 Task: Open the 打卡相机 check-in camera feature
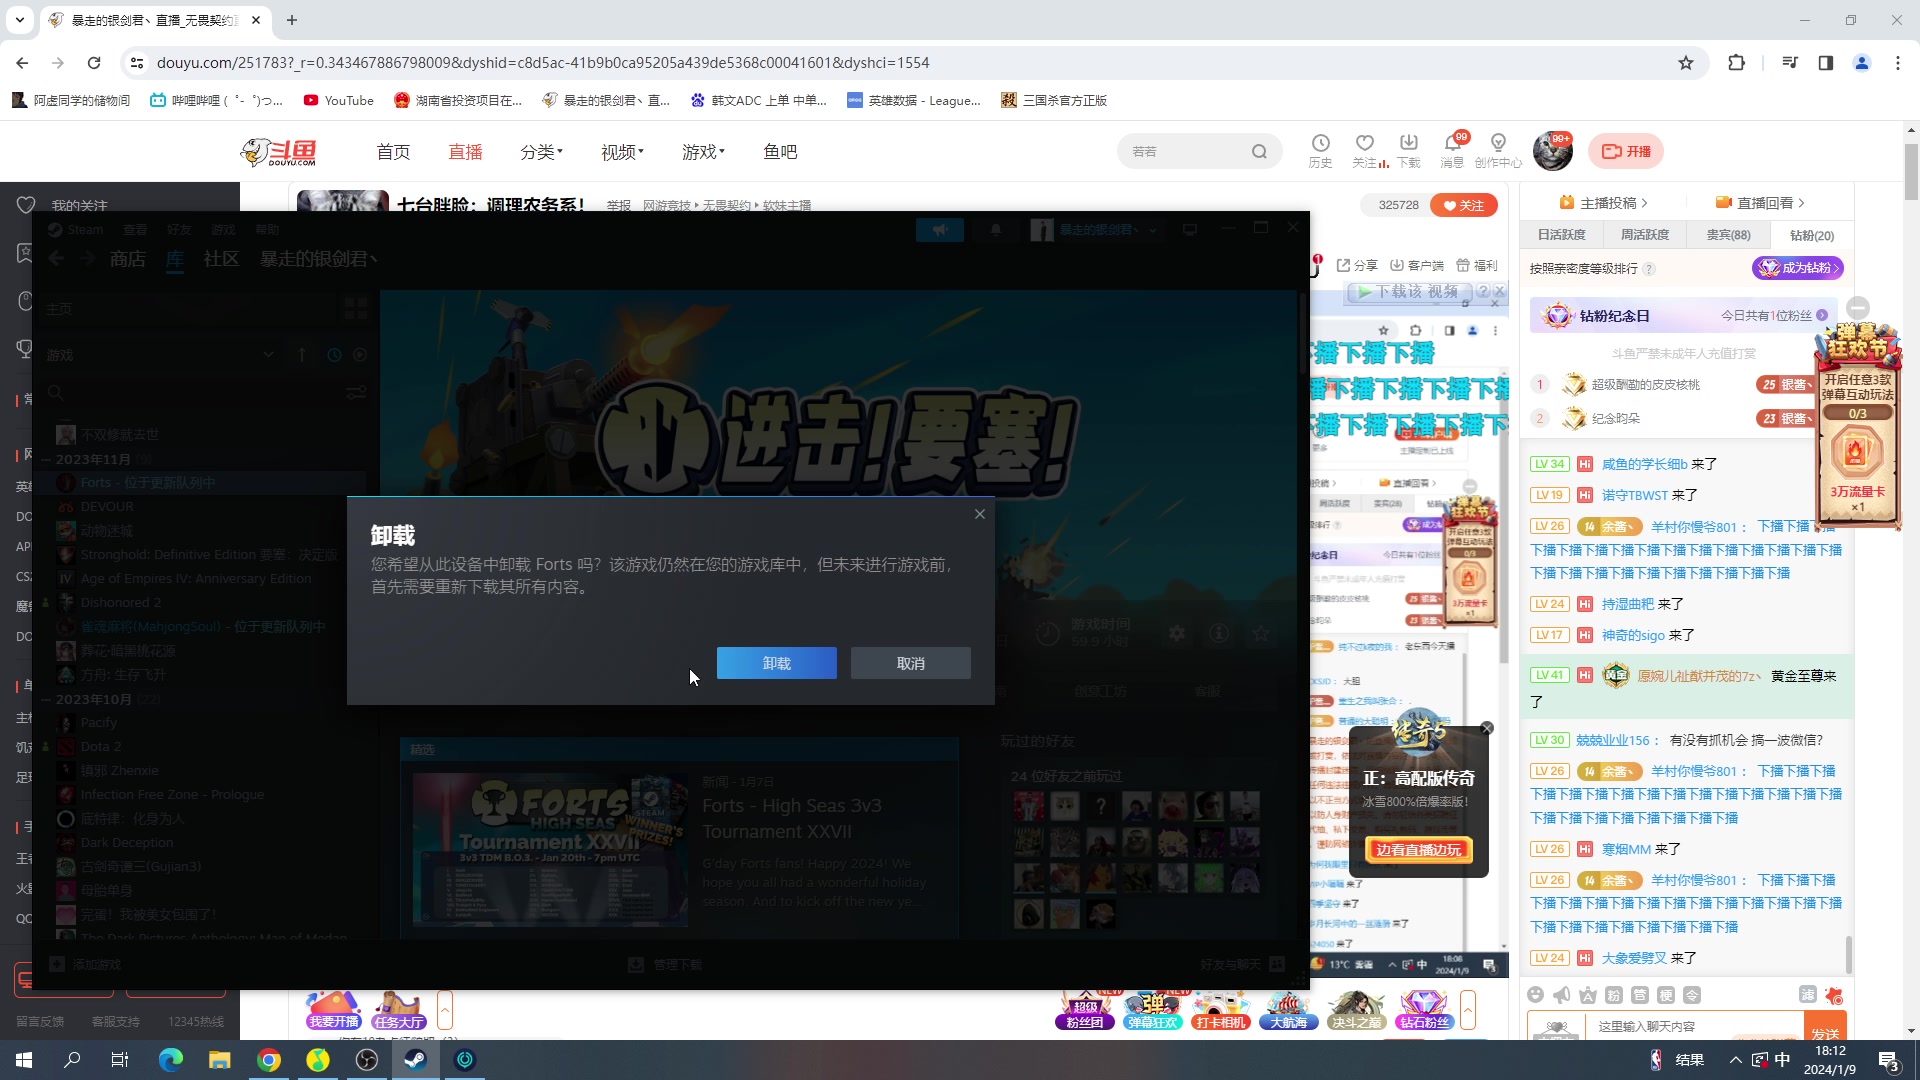[1221, 1010]
